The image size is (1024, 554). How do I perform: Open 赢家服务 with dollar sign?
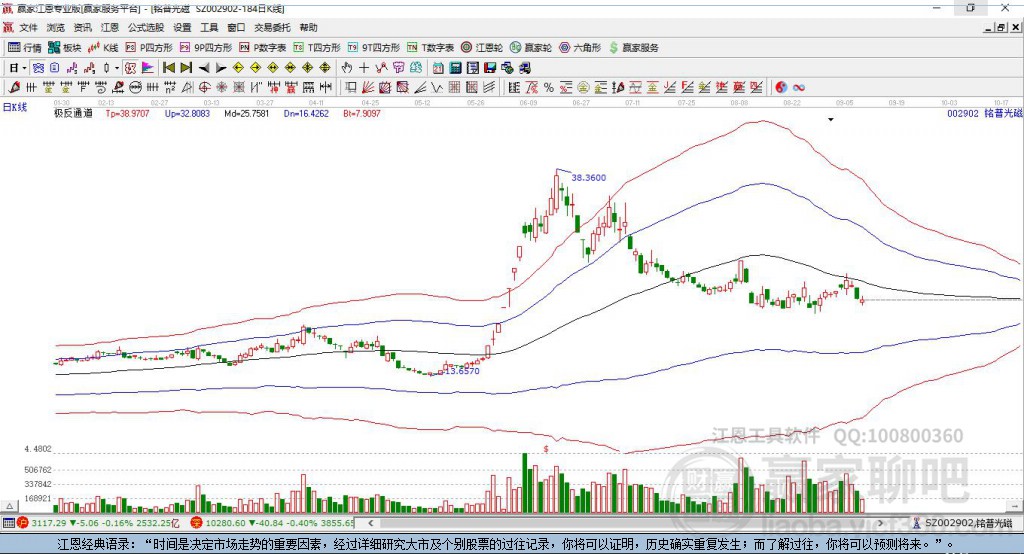pos(634,48)
